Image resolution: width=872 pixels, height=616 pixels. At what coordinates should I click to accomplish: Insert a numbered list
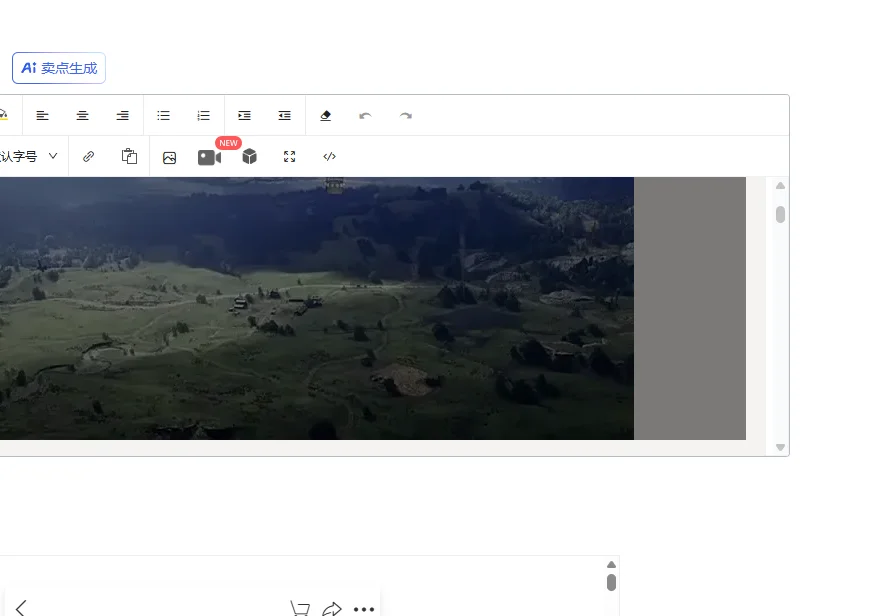(204, 116)
